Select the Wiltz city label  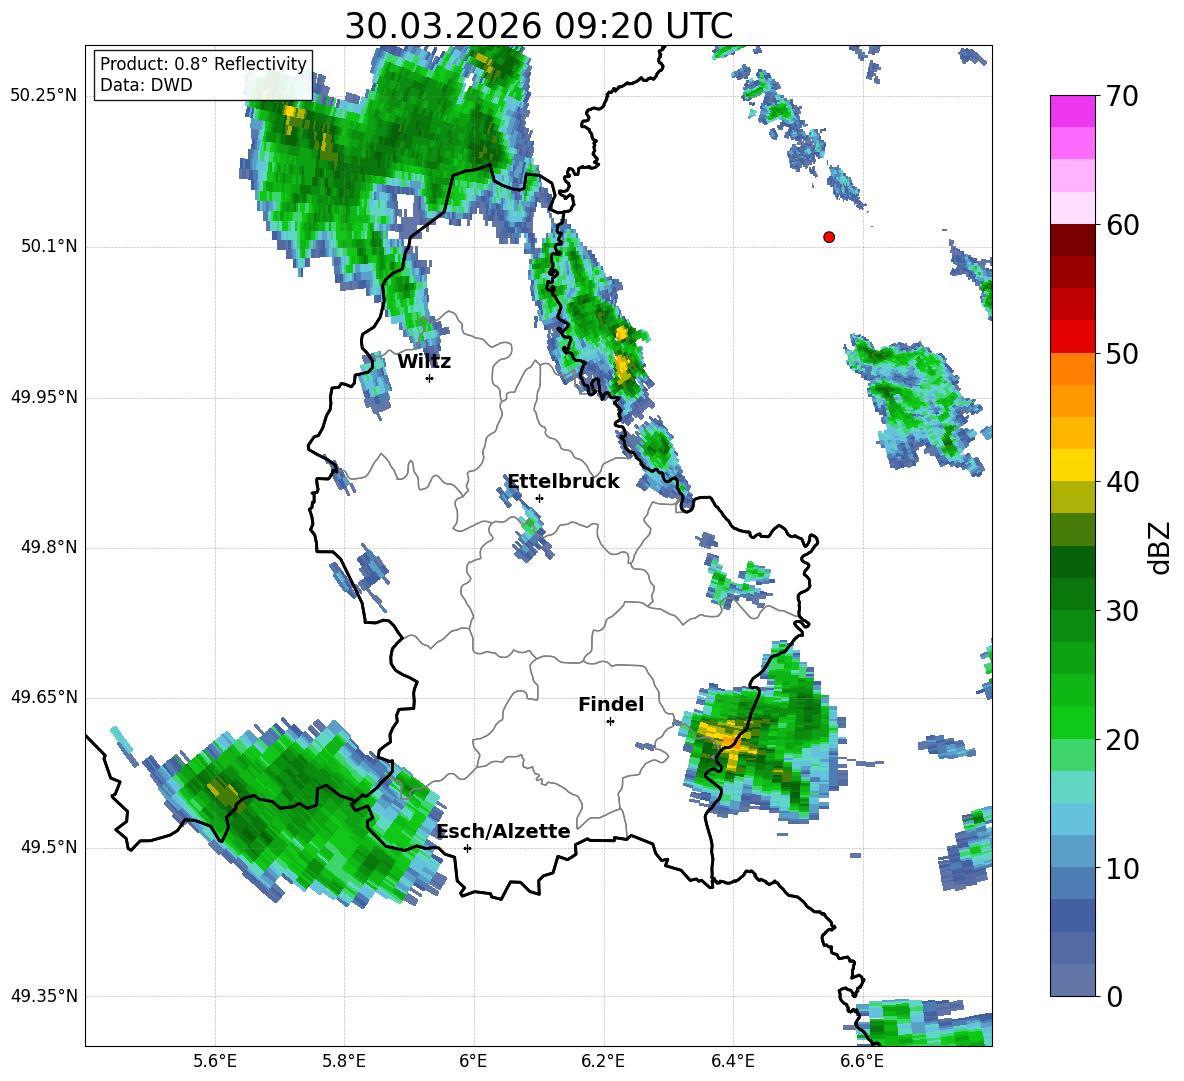point(424,362)
